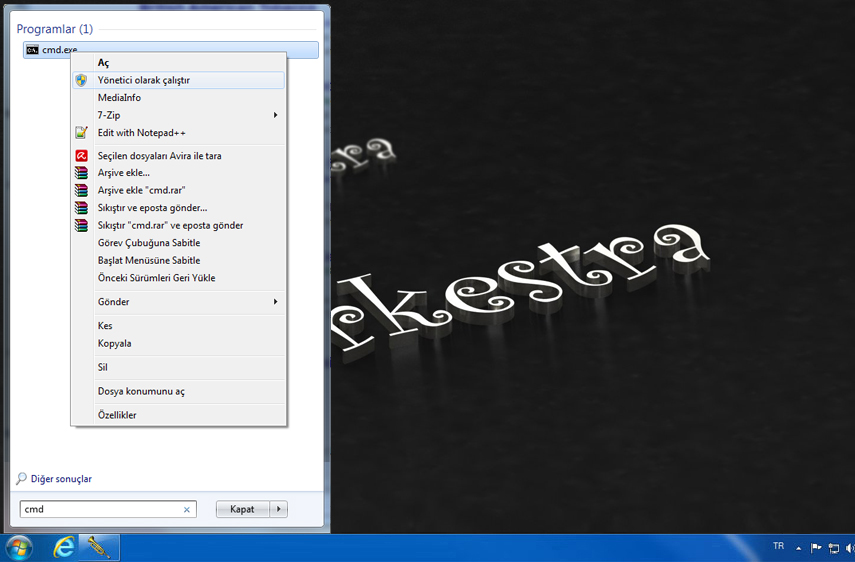Screen dimensions: 855x562
Task: Click the network icon in system tray
Action: click(x=833, y=548)
